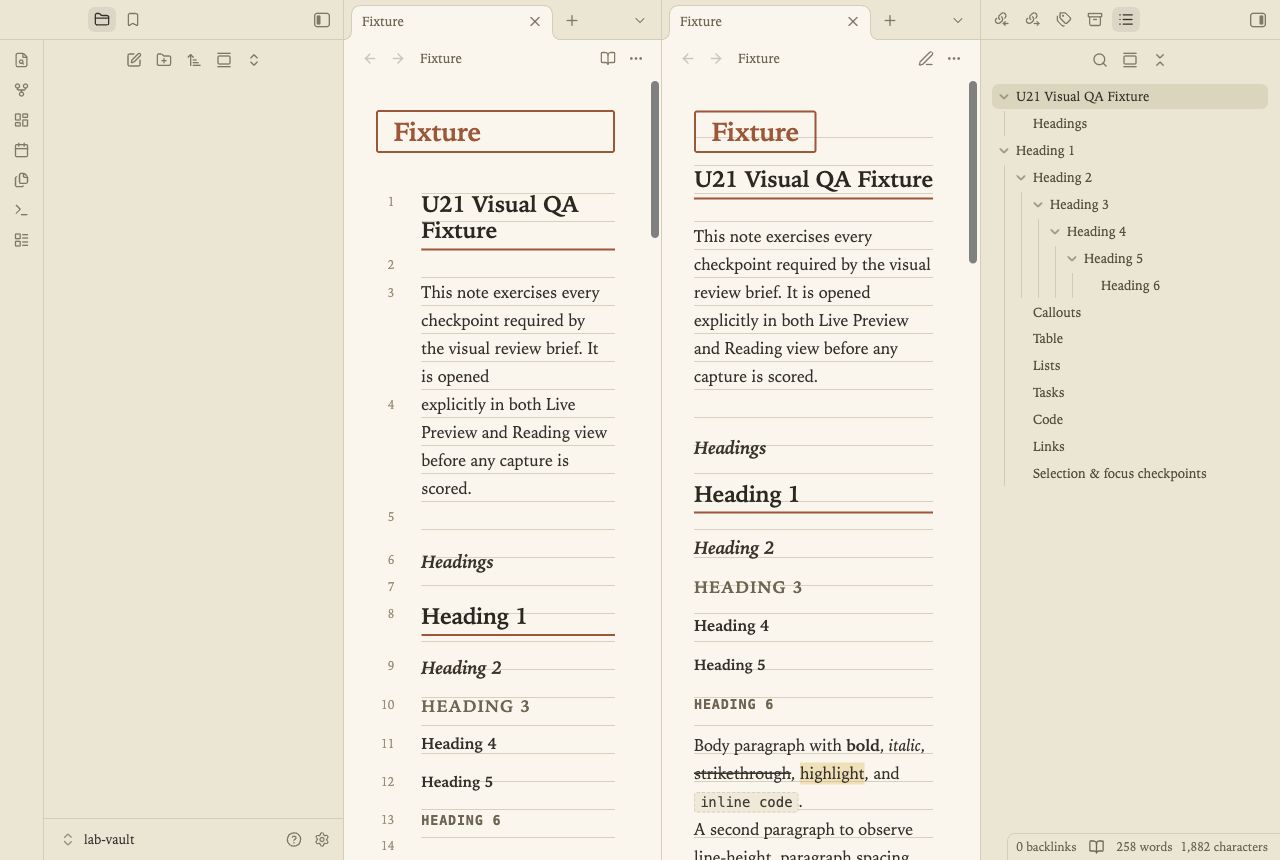Select the right Fixture tab

[767, 21]
